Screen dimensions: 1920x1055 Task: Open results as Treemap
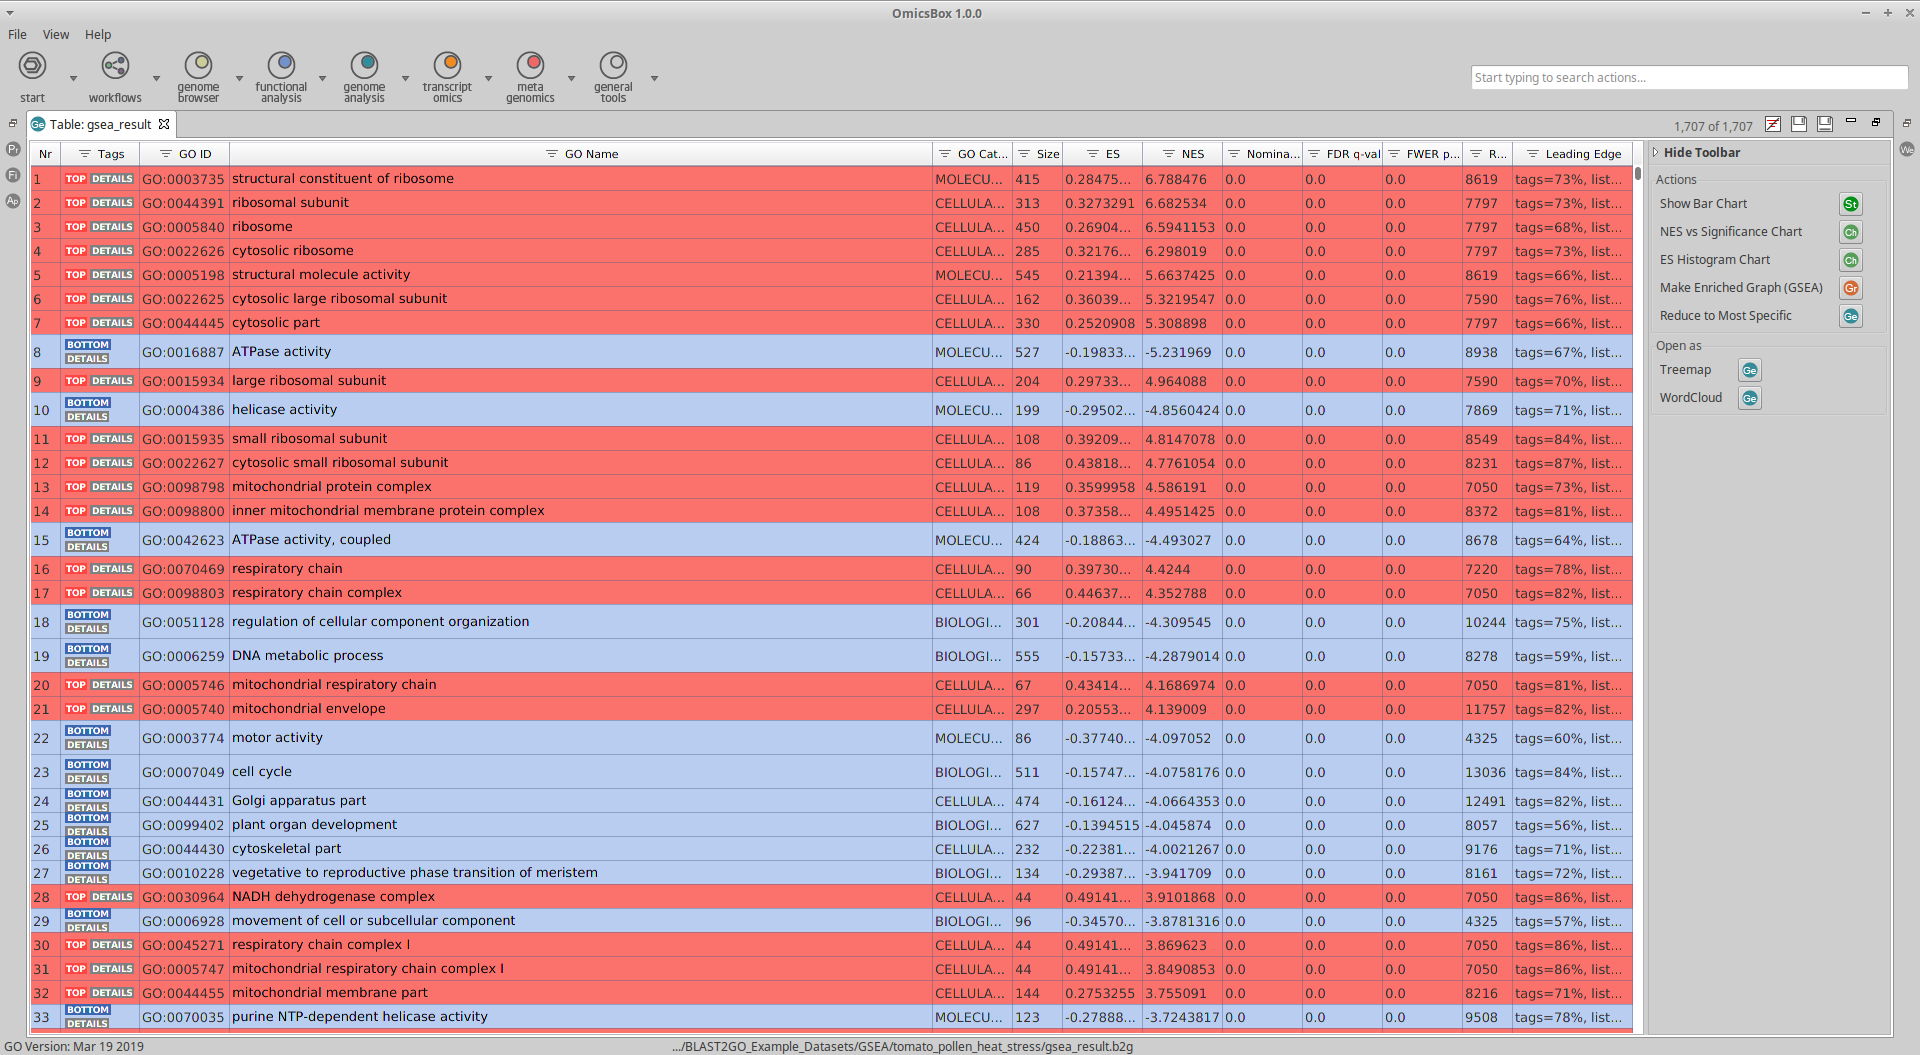pyautogui.click(x=1749, y=370)
